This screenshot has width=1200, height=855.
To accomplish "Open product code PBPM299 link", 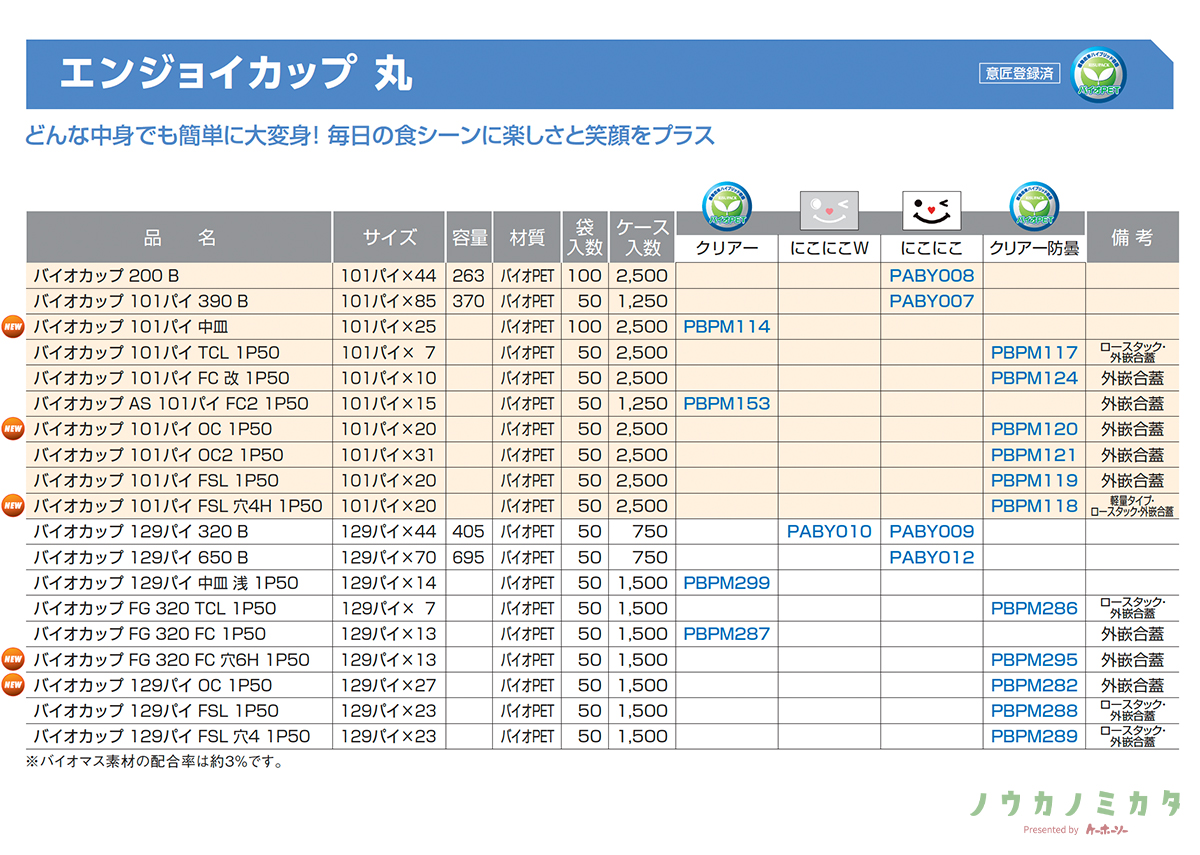I will click(727, 583).
